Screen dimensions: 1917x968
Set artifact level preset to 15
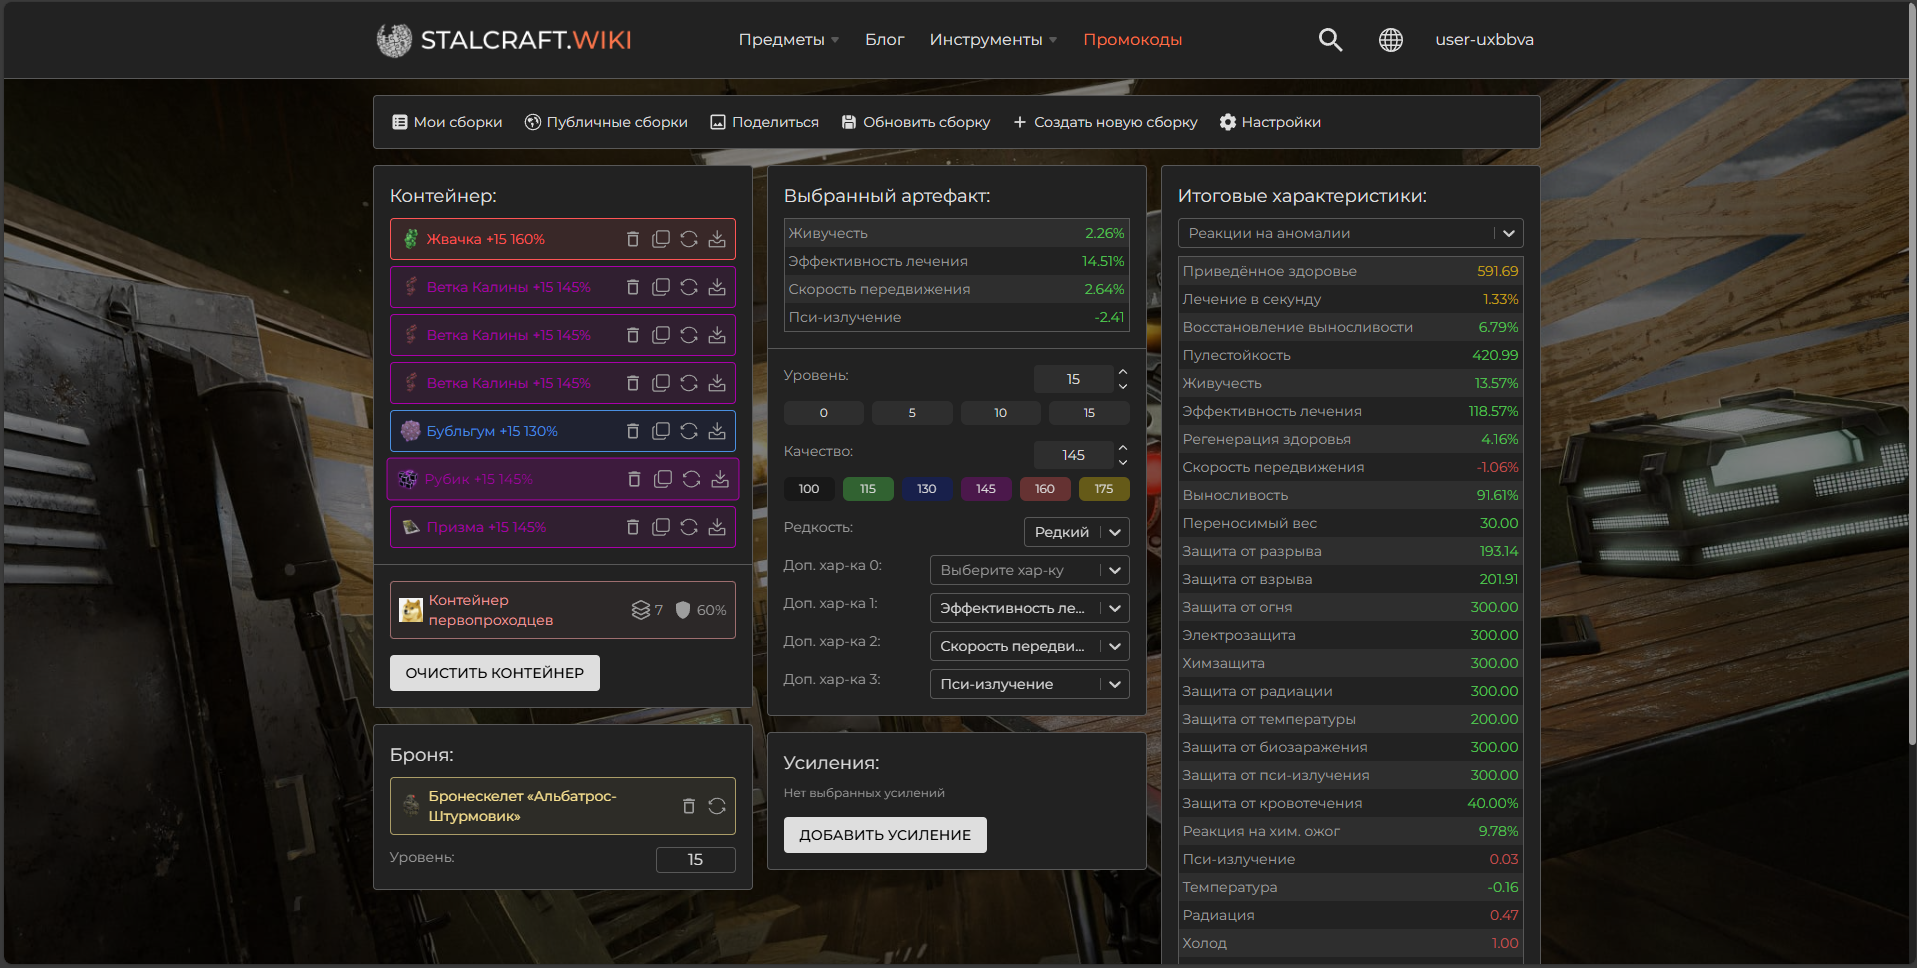point(1089,413)
